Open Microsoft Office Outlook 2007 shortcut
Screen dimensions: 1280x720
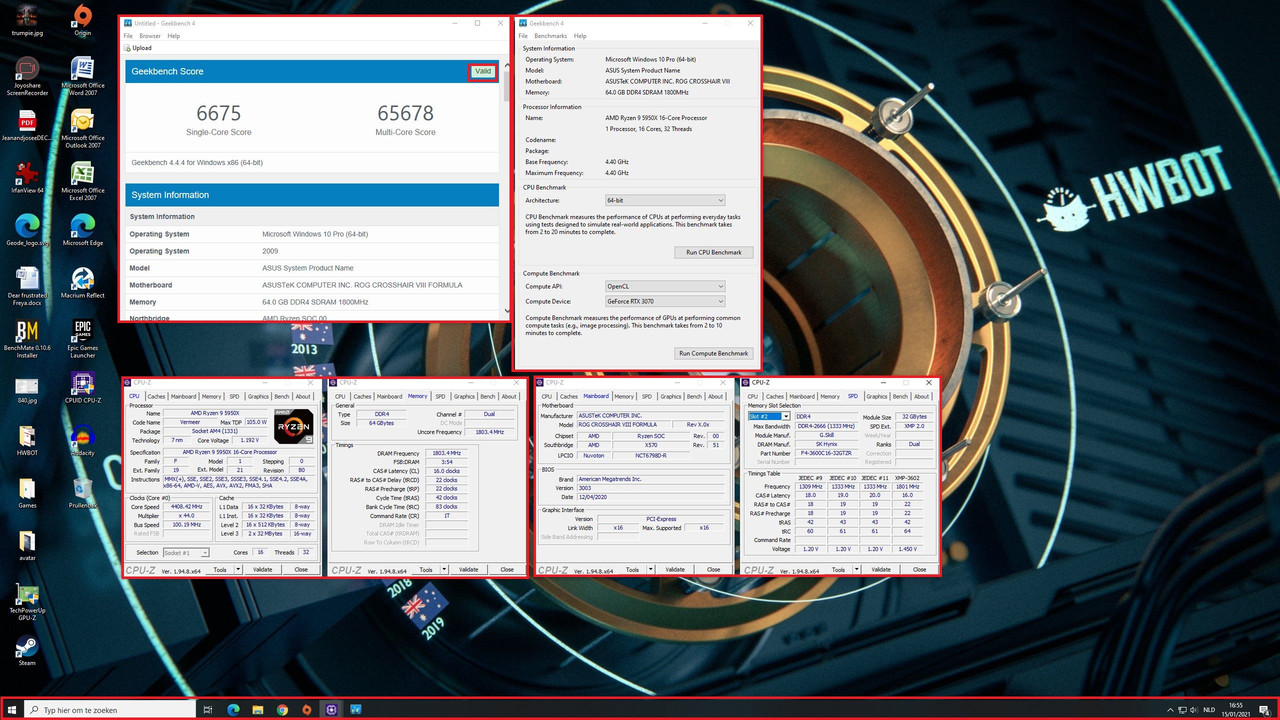pyautogui.click(x=83, y=128)
